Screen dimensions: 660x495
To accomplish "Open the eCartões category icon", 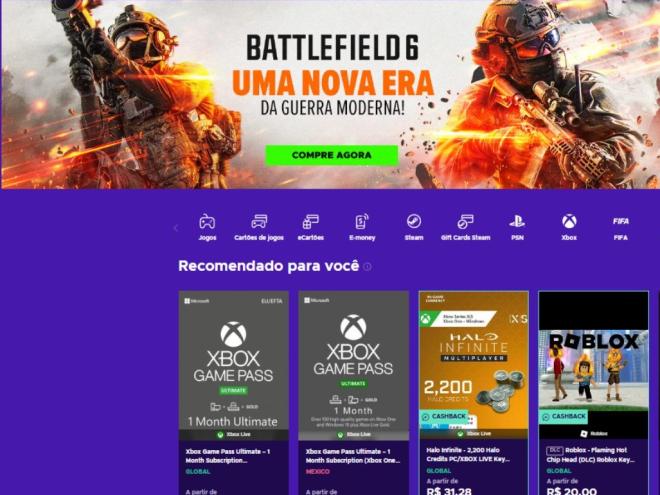I will pos(311,221).
